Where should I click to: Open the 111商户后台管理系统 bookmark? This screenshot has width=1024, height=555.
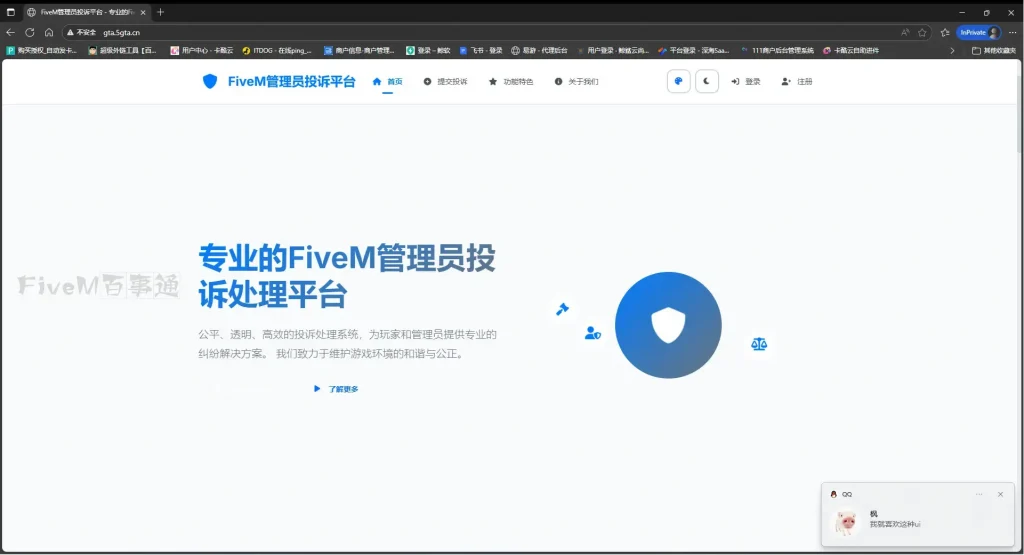click(777, 50)
